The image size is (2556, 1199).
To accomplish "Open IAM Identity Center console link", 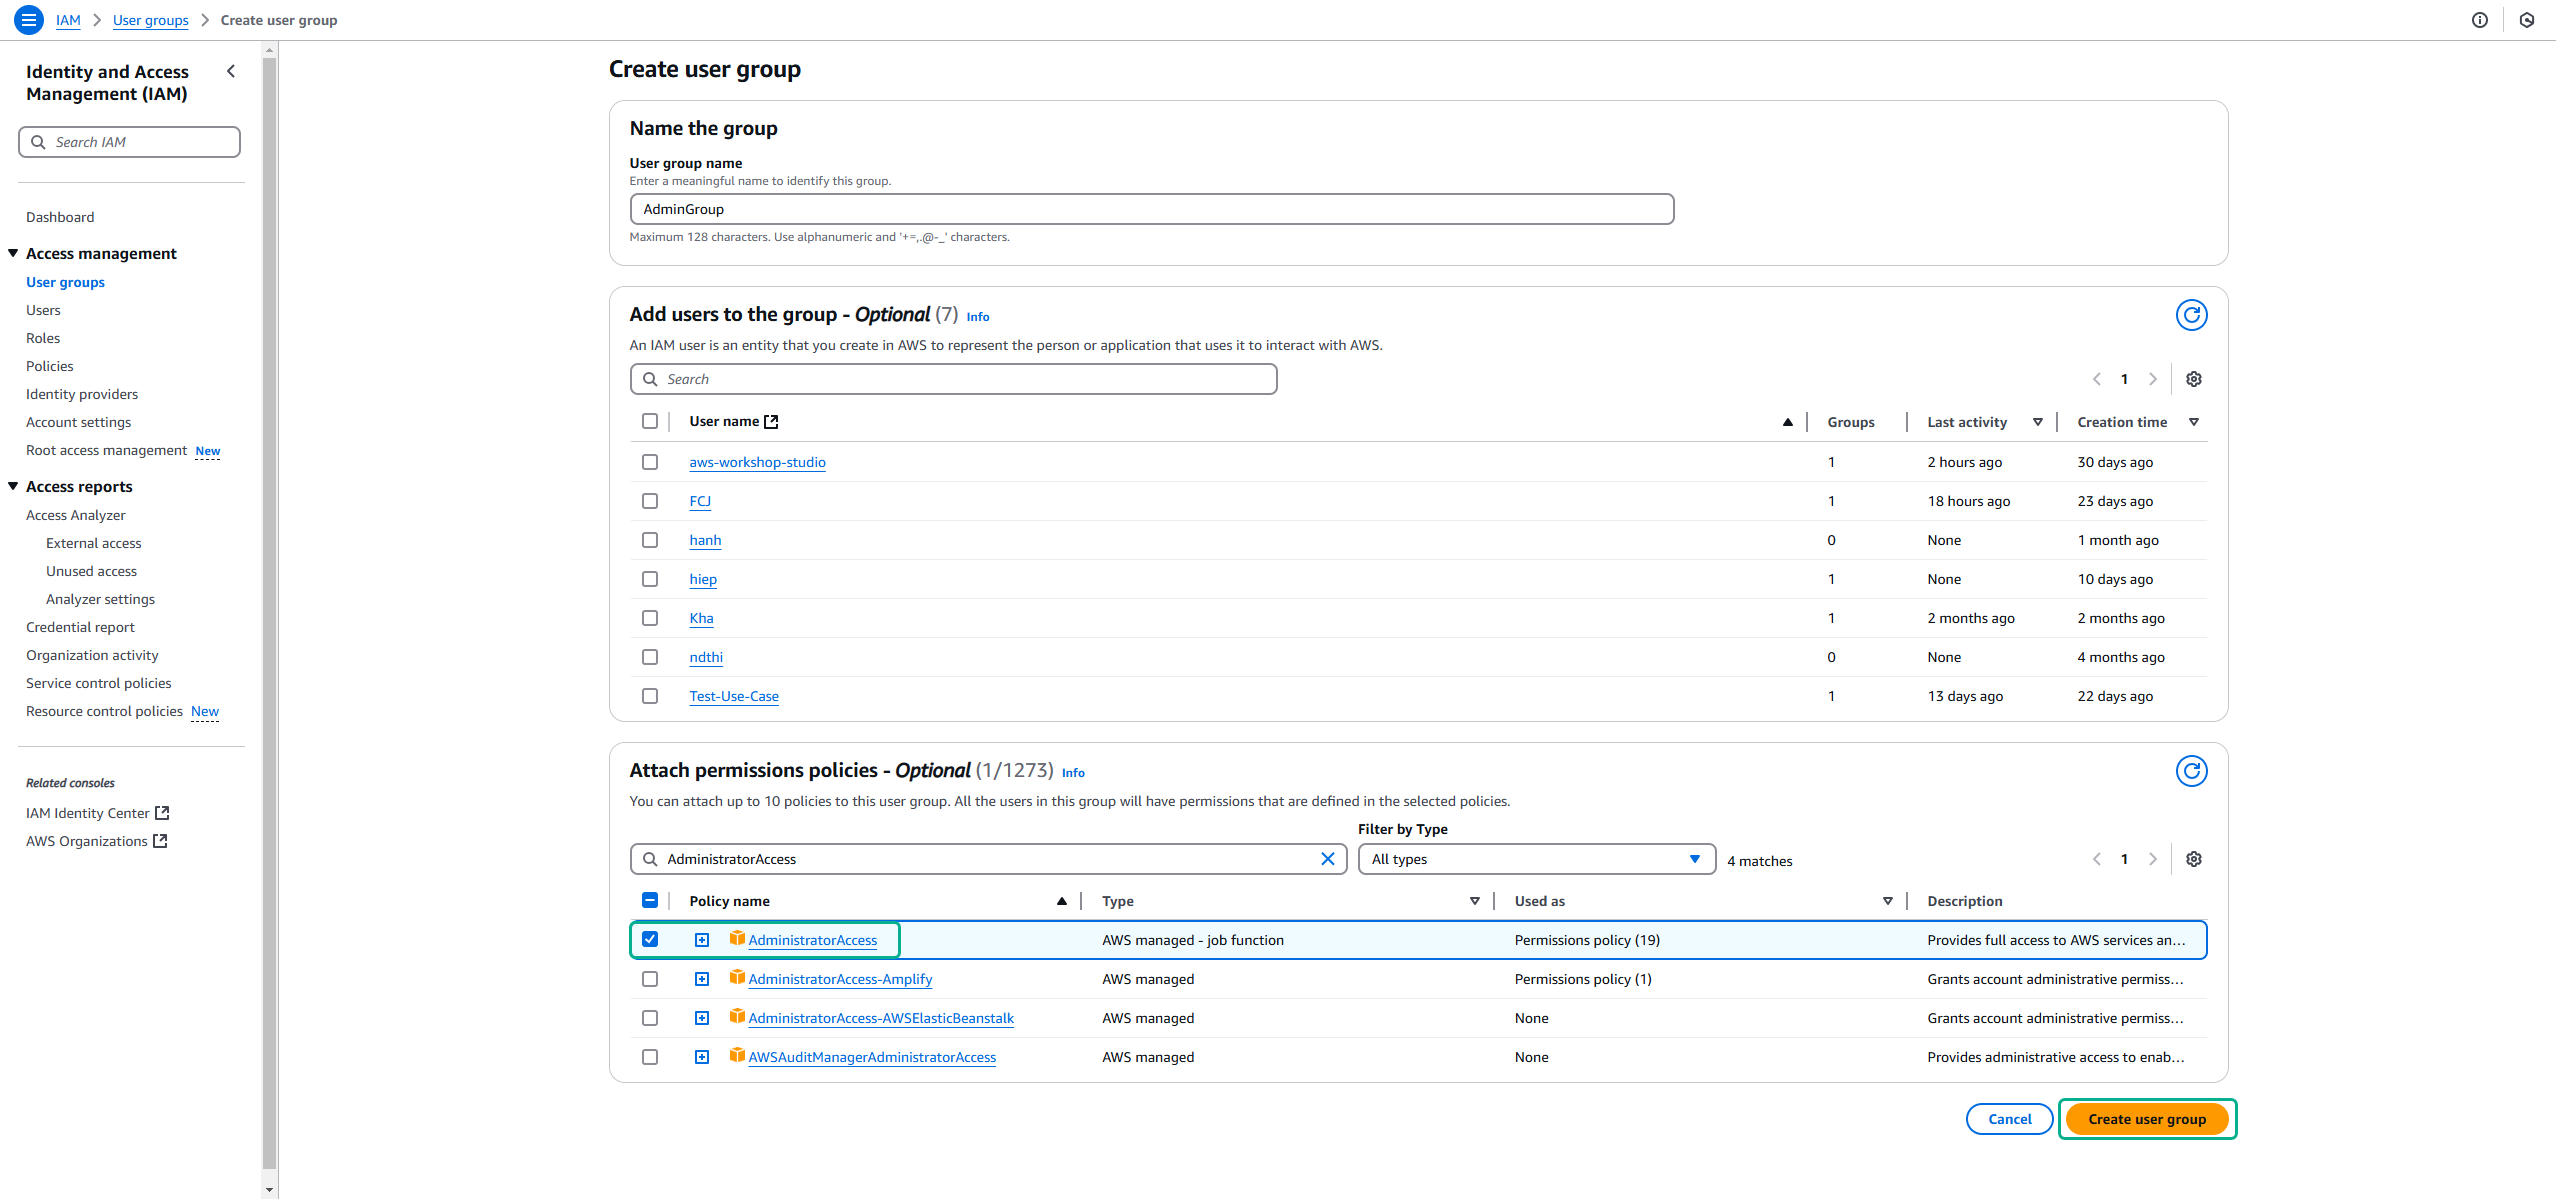I will (98, 813).
